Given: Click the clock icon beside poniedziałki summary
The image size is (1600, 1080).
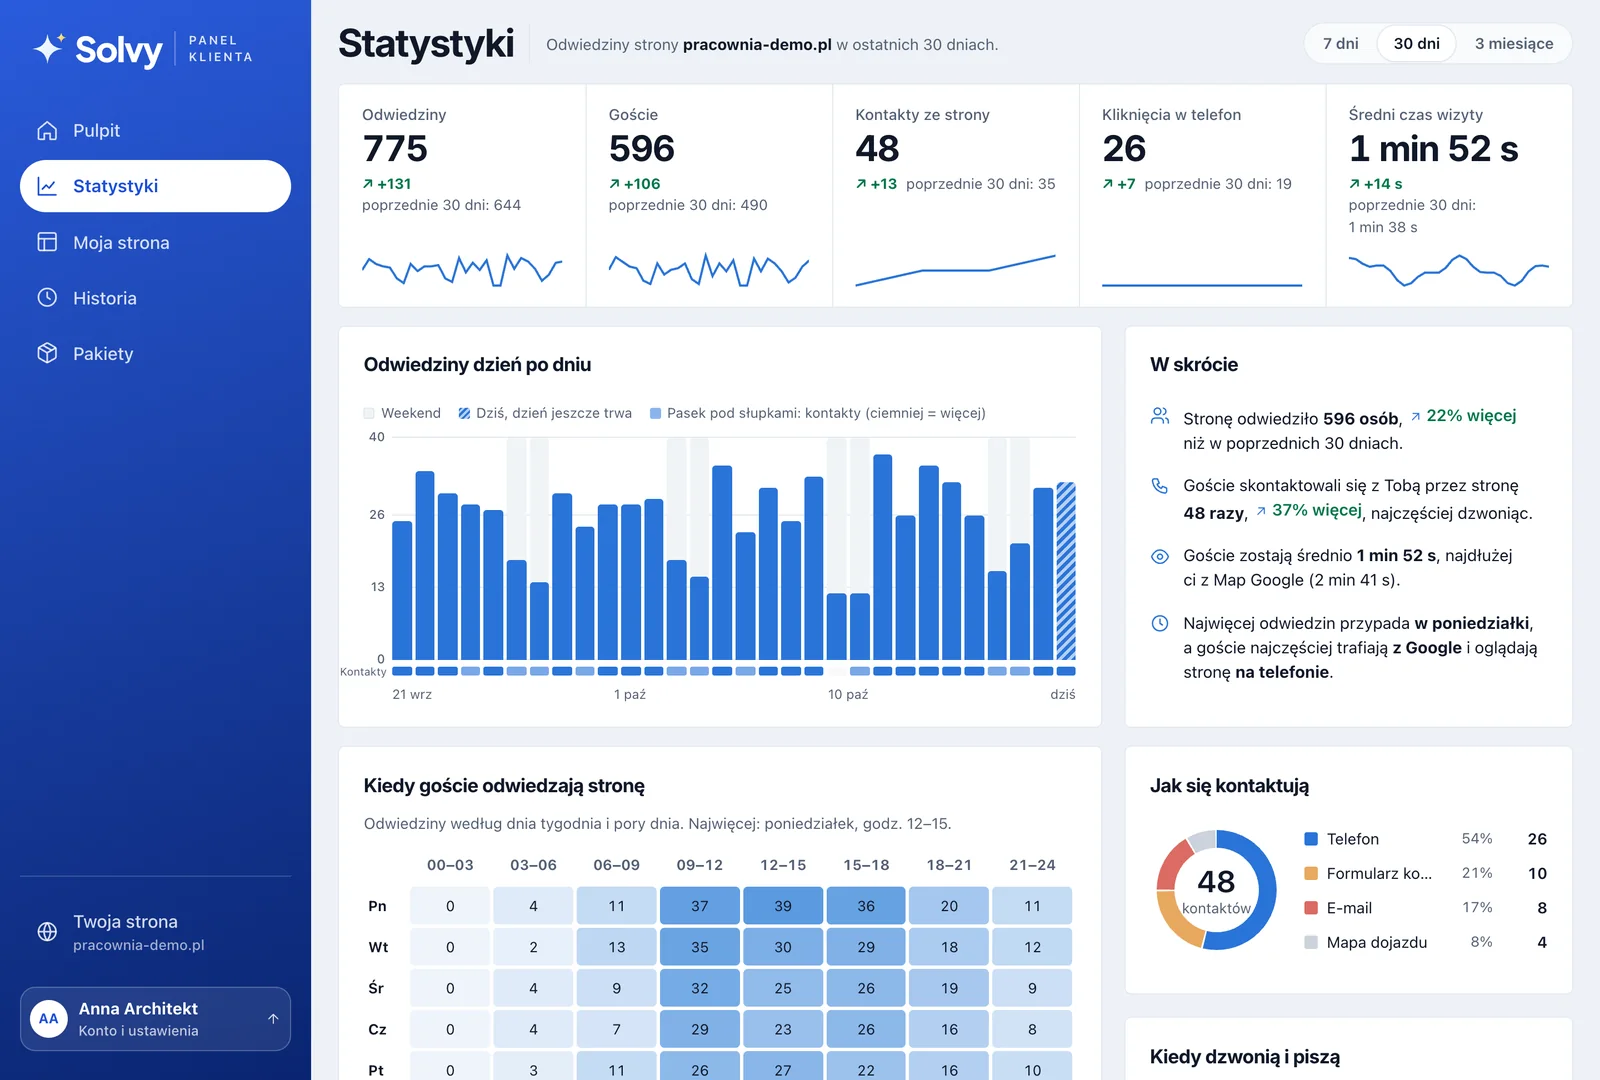Looking at the screenshot, I should 1160,624.
